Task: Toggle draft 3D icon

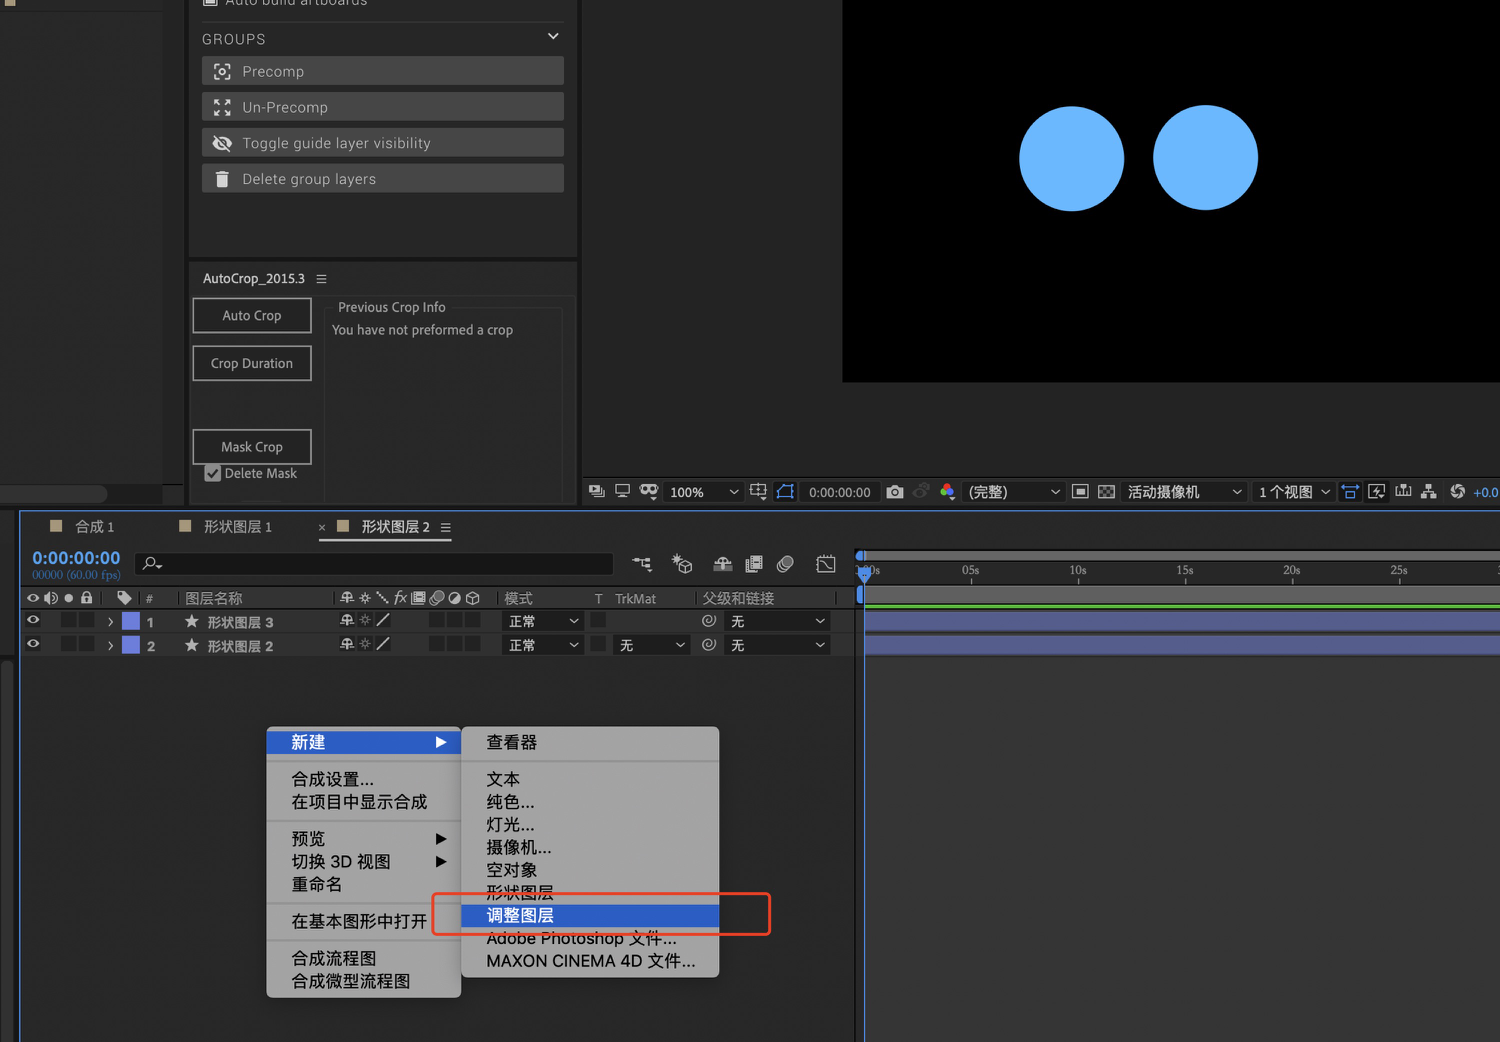Action: (682, 564)
